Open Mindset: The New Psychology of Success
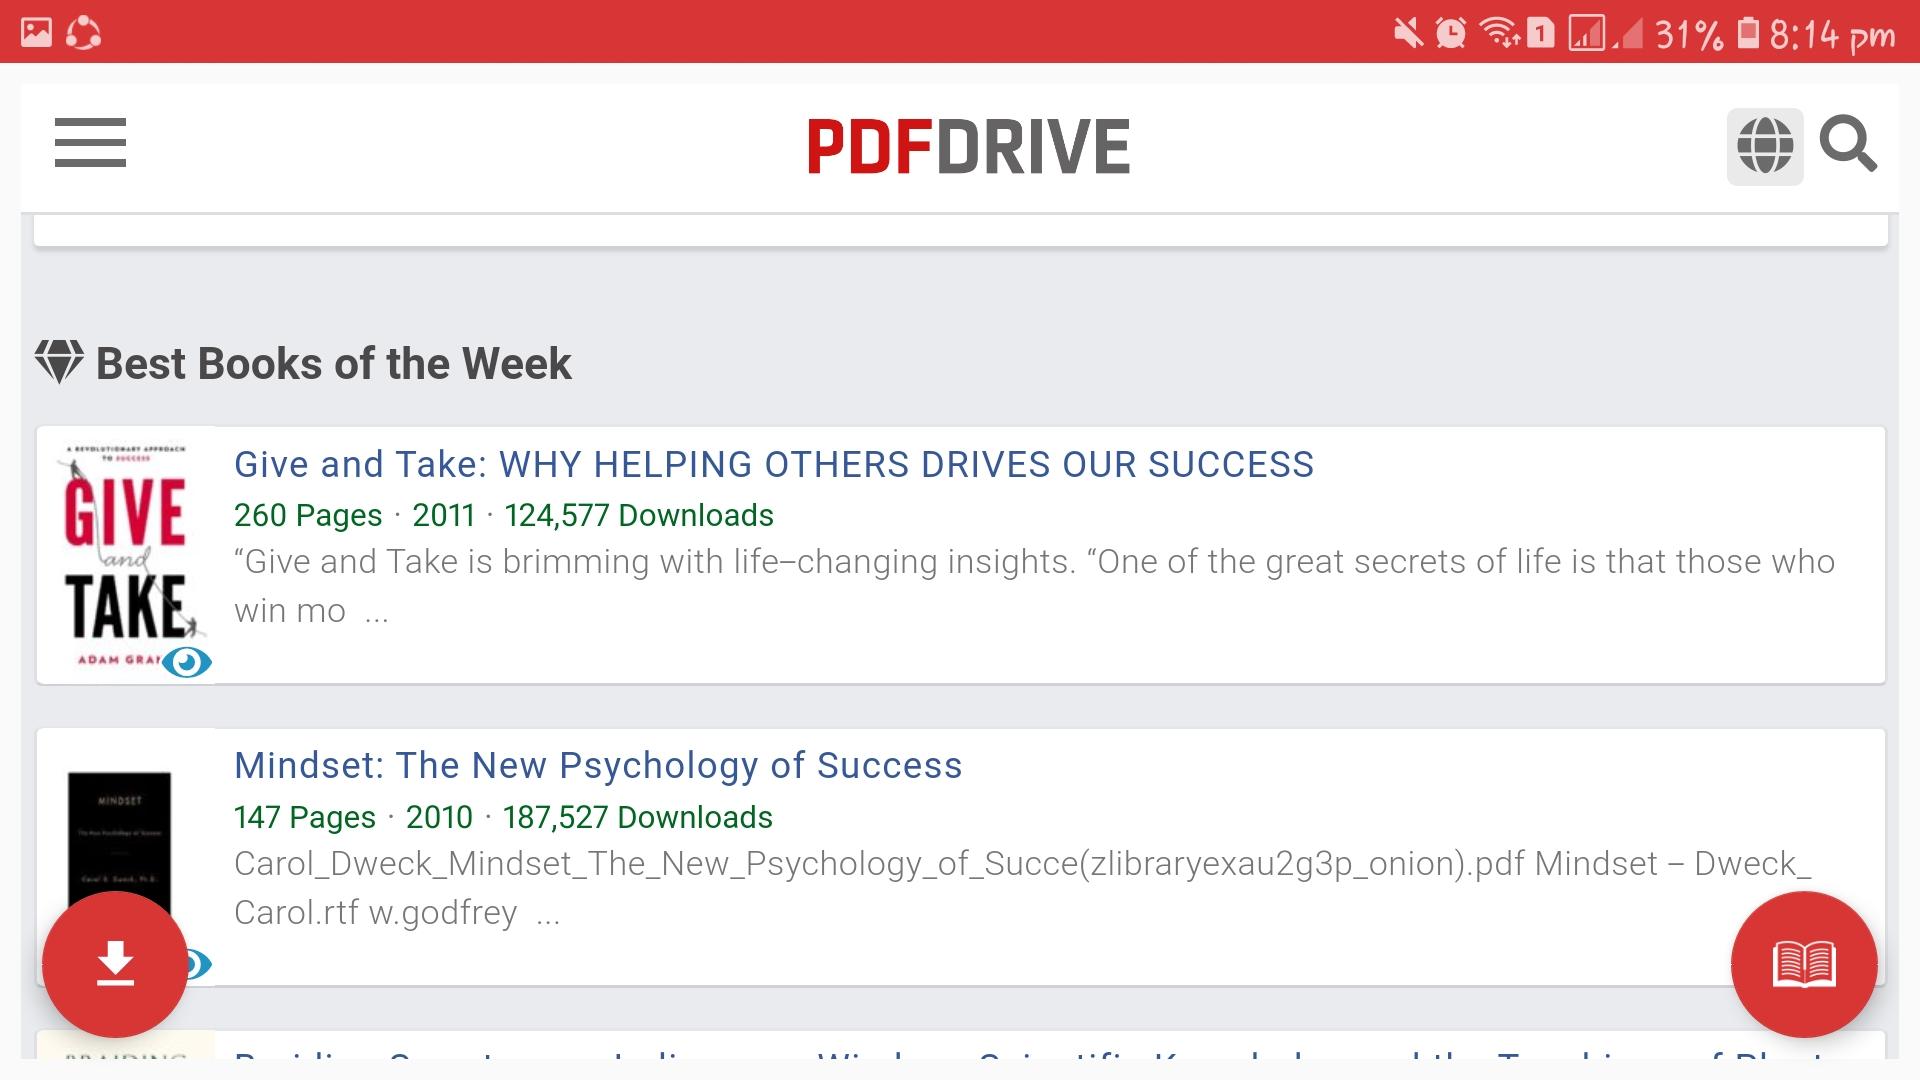Image resolution: width=1920 pixels, height=1080 pixels. tap(598, 766)
